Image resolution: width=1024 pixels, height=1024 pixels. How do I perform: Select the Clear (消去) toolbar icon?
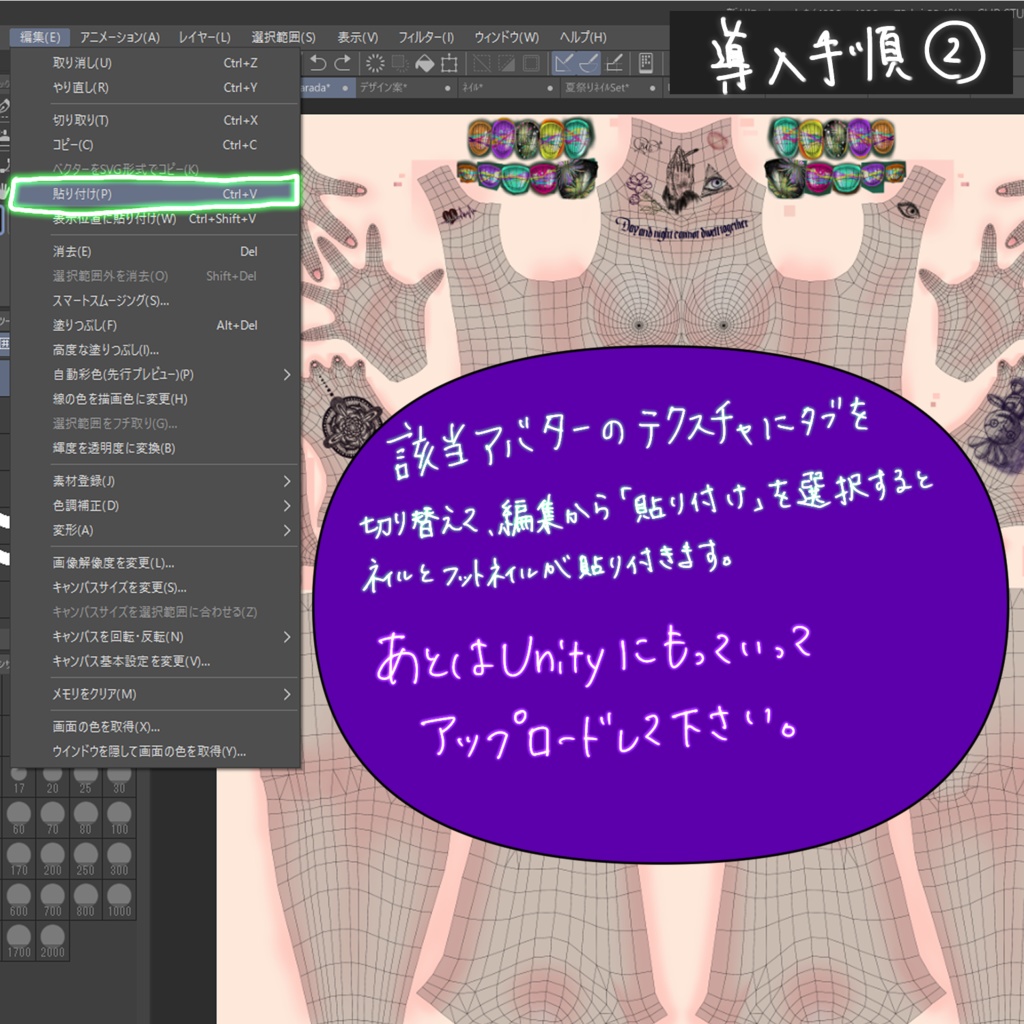[x=376, y=62]
